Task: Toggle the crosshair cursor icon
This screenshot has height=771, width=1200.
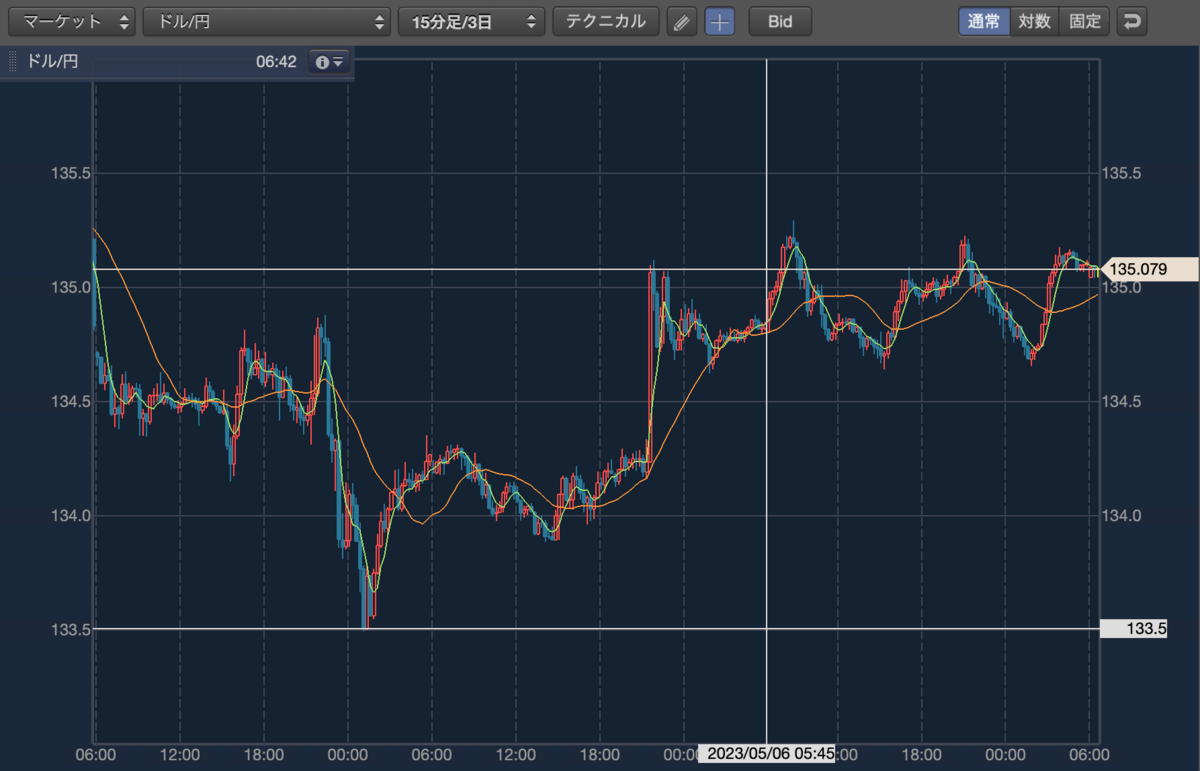Action: click(x=720, y=21)
